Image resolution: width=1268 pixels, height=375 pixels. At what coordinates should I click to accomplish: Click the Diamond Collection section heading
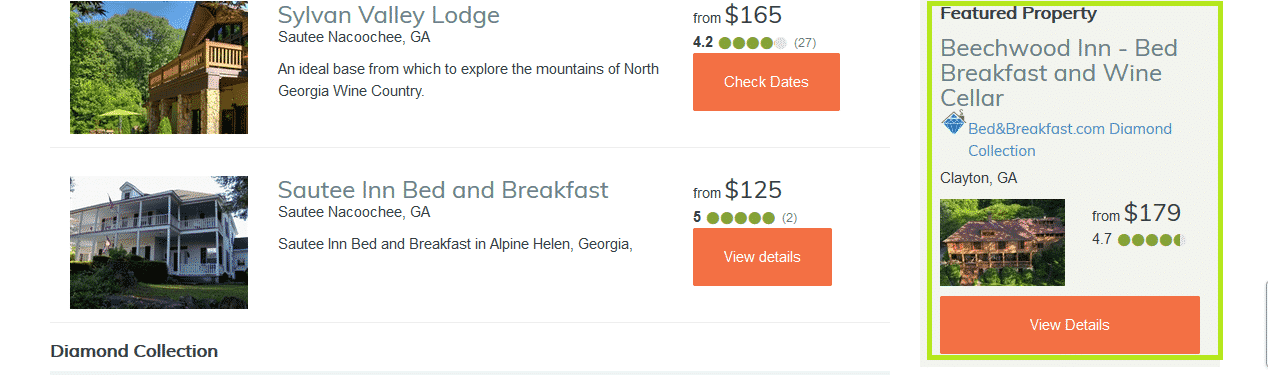click(x=134, y=351)
